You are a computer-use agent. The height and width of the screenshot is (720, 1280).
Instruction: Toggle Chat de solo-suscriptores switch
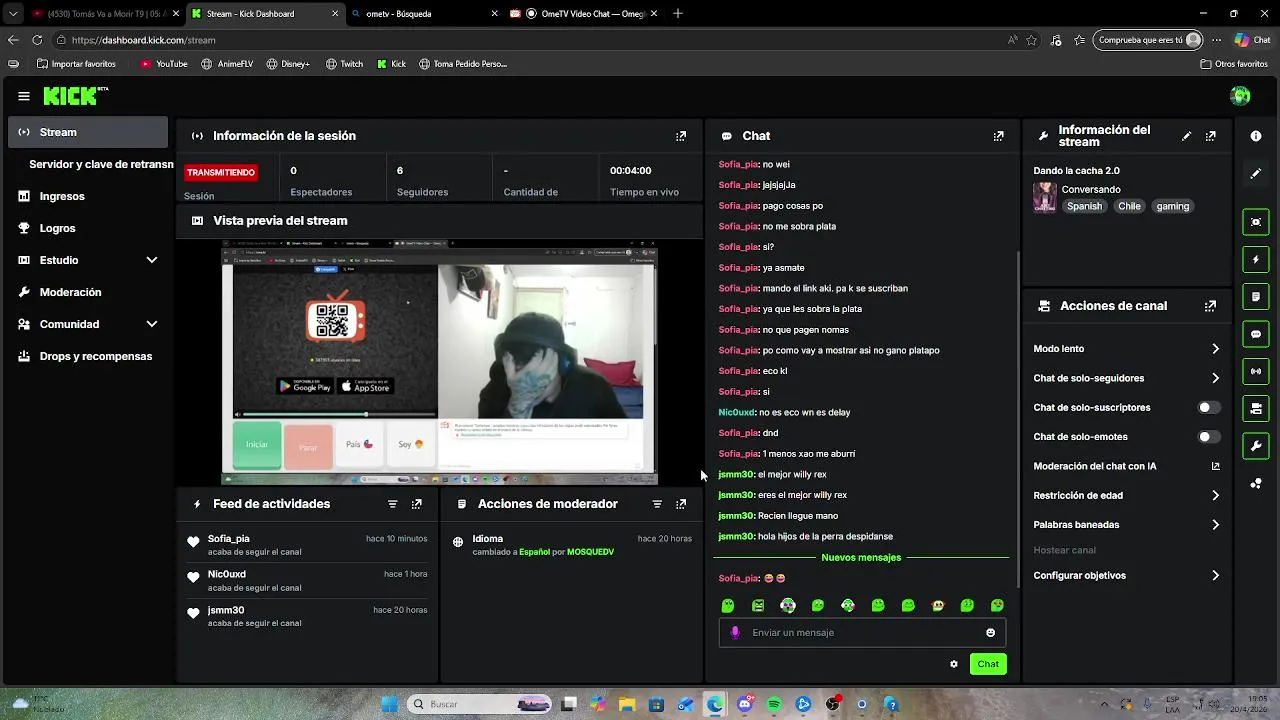coord(1209,407)
